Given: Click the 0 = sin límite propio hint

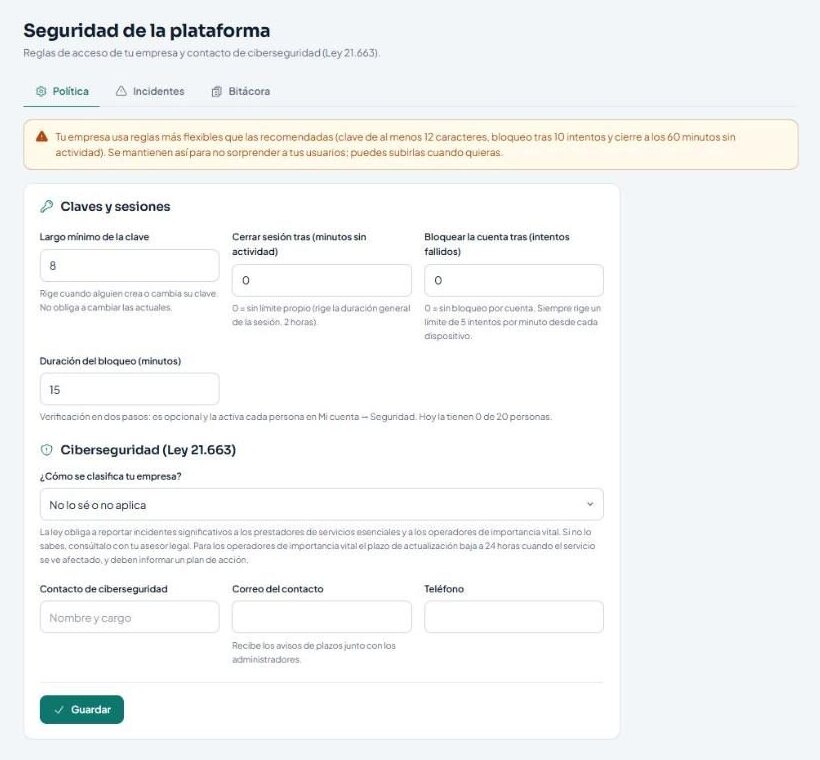Looking at the screenshot, I should pos(321,315).
